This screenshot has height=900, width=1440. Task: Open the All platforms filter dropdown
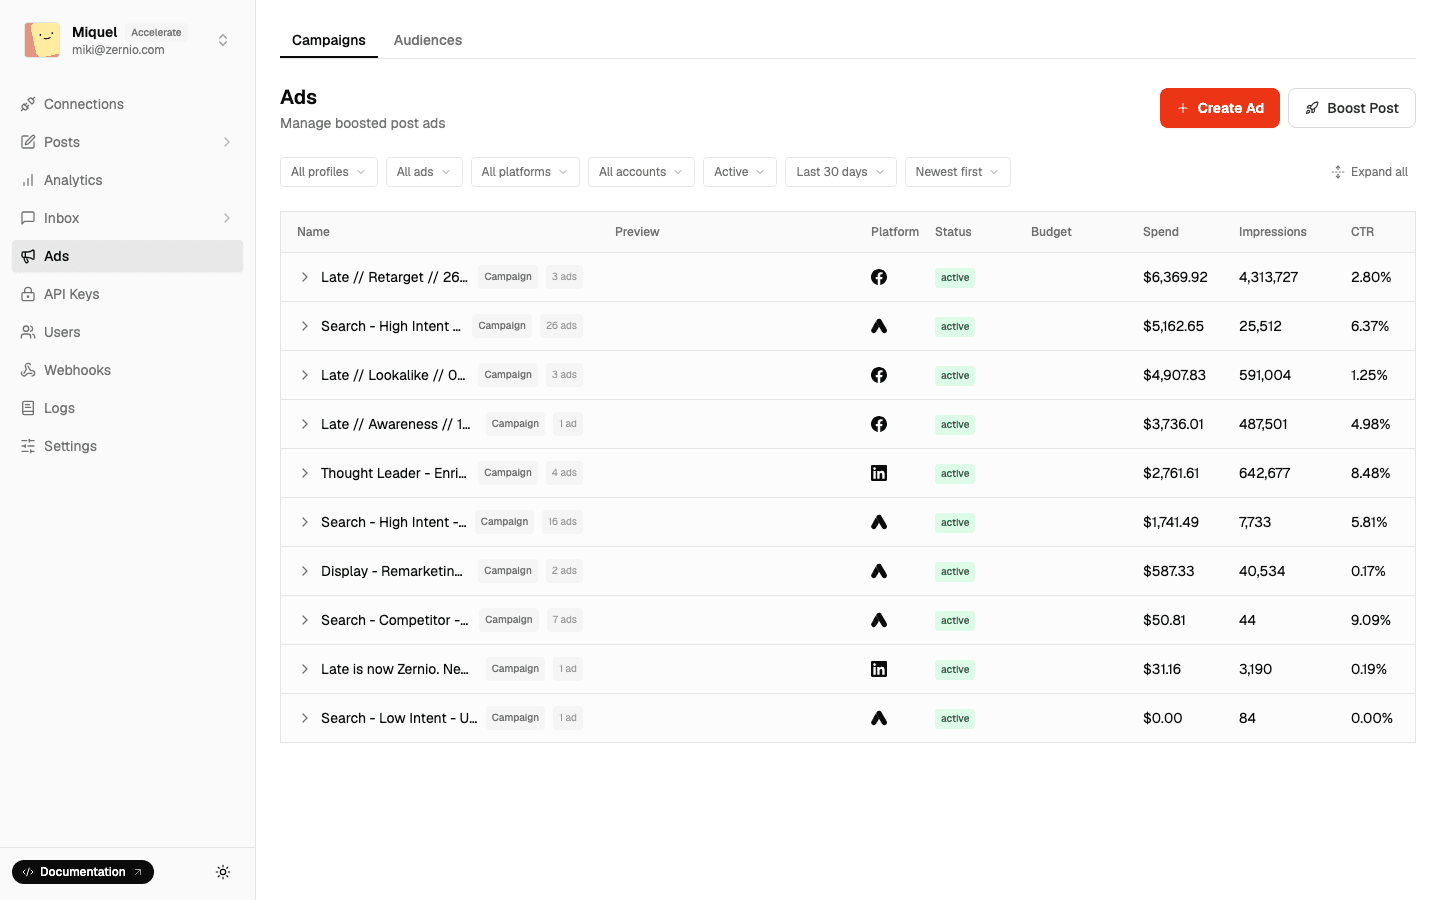(x=524, y=171)
